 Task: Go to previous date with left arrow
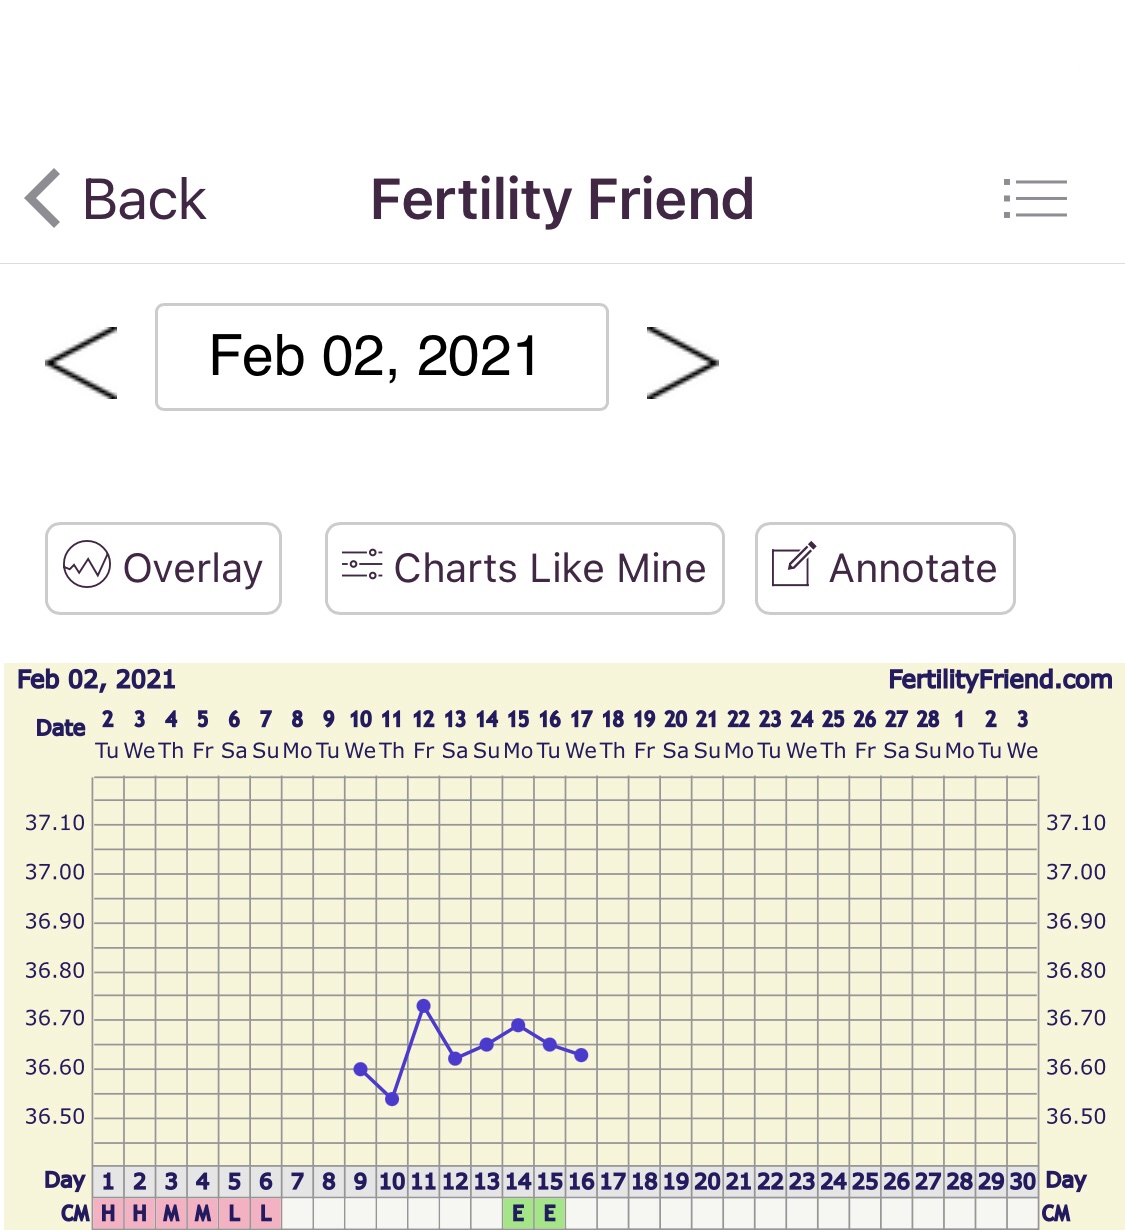point(82,362)
